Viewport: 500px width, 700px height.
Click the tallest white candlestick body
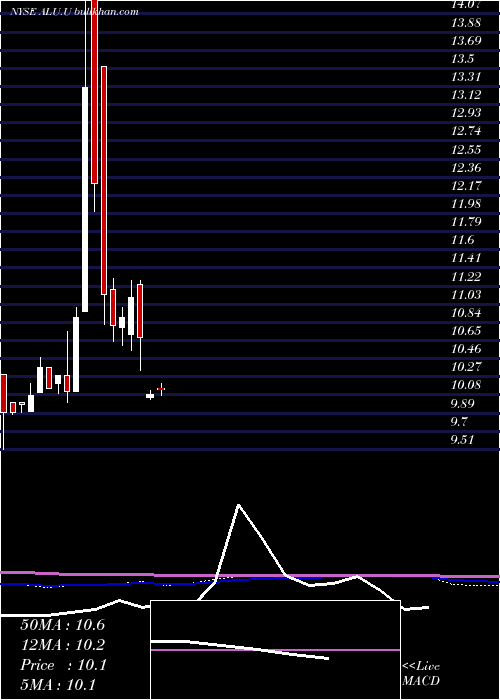pos(85,199)
